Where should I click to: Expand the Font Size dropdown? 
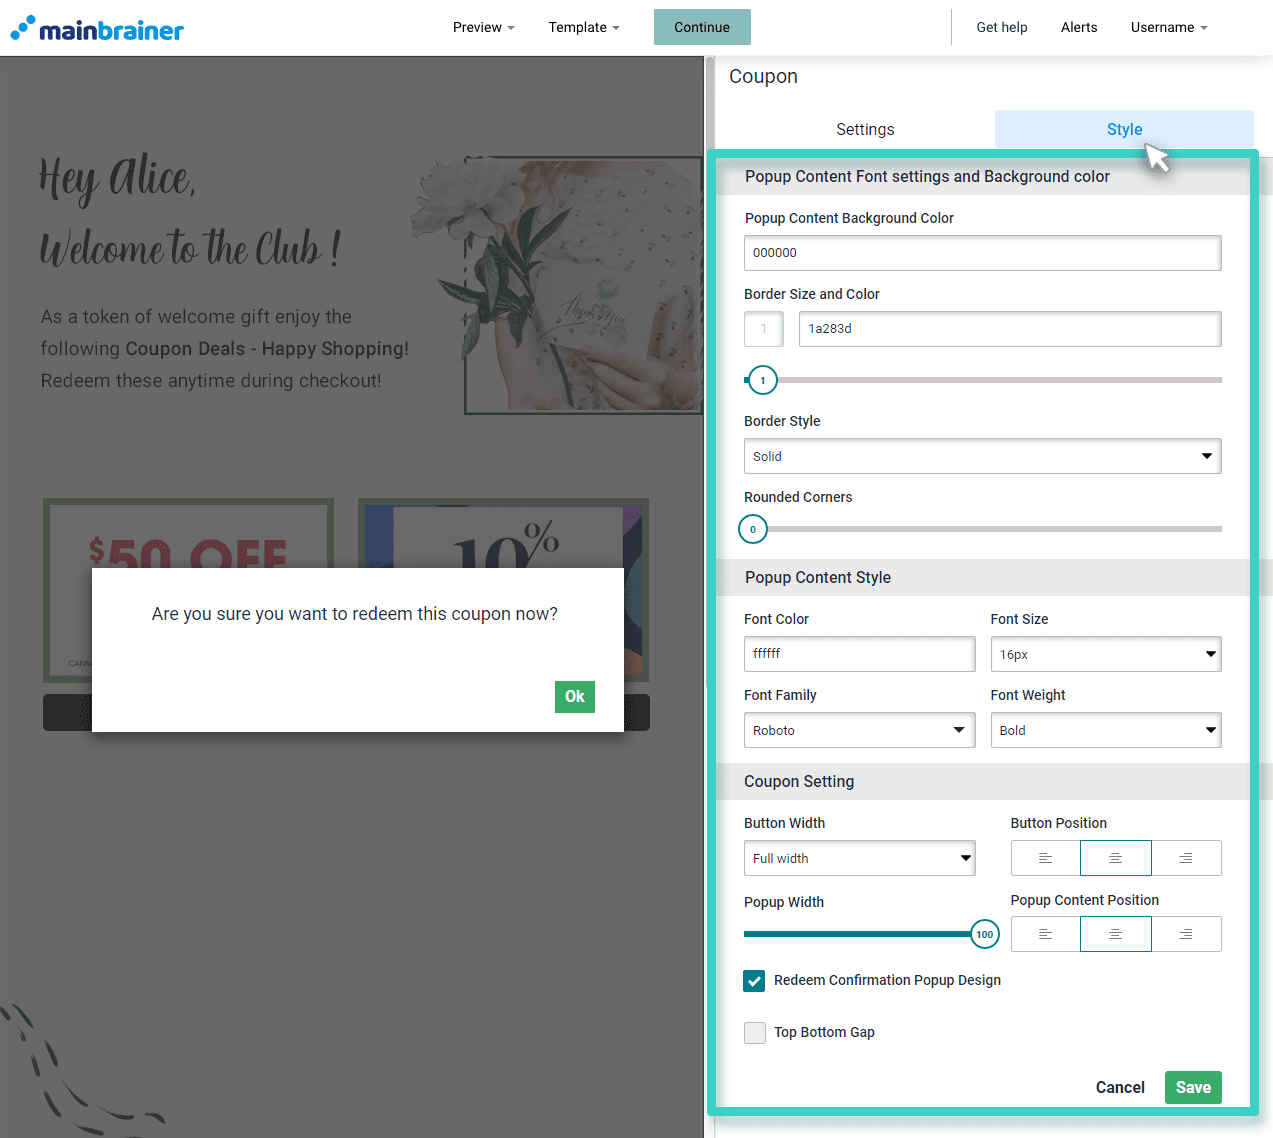coord(1105,655)
